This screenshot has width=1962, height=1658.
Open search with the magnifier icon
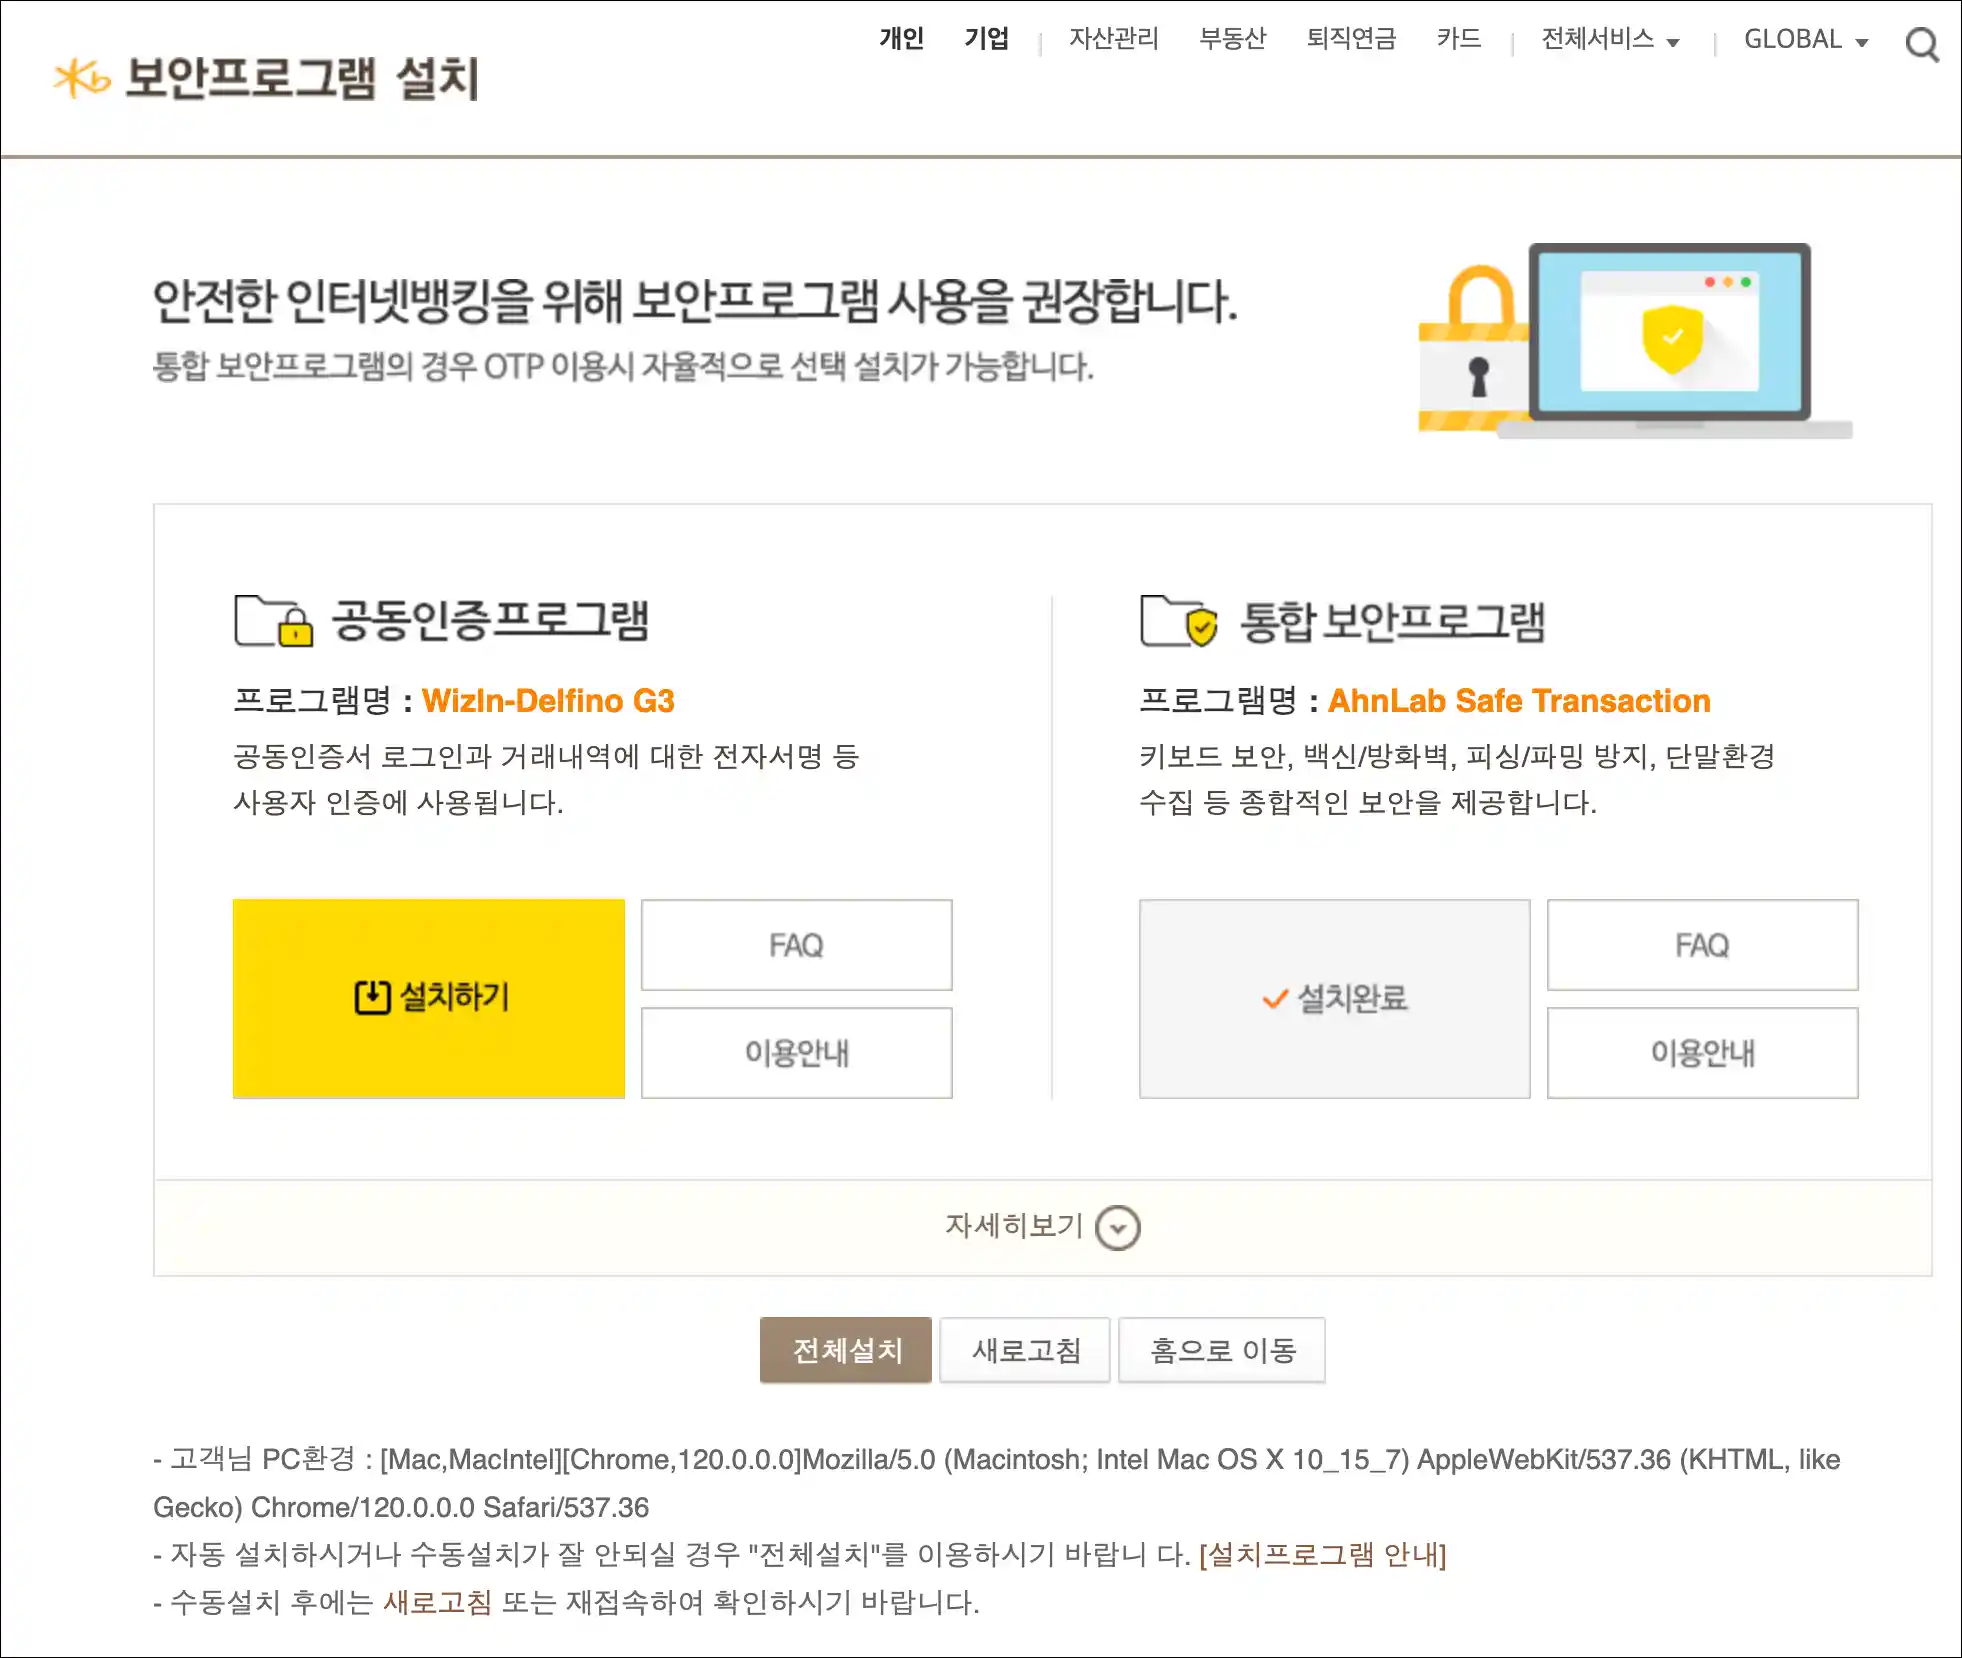click(1921, 44)
